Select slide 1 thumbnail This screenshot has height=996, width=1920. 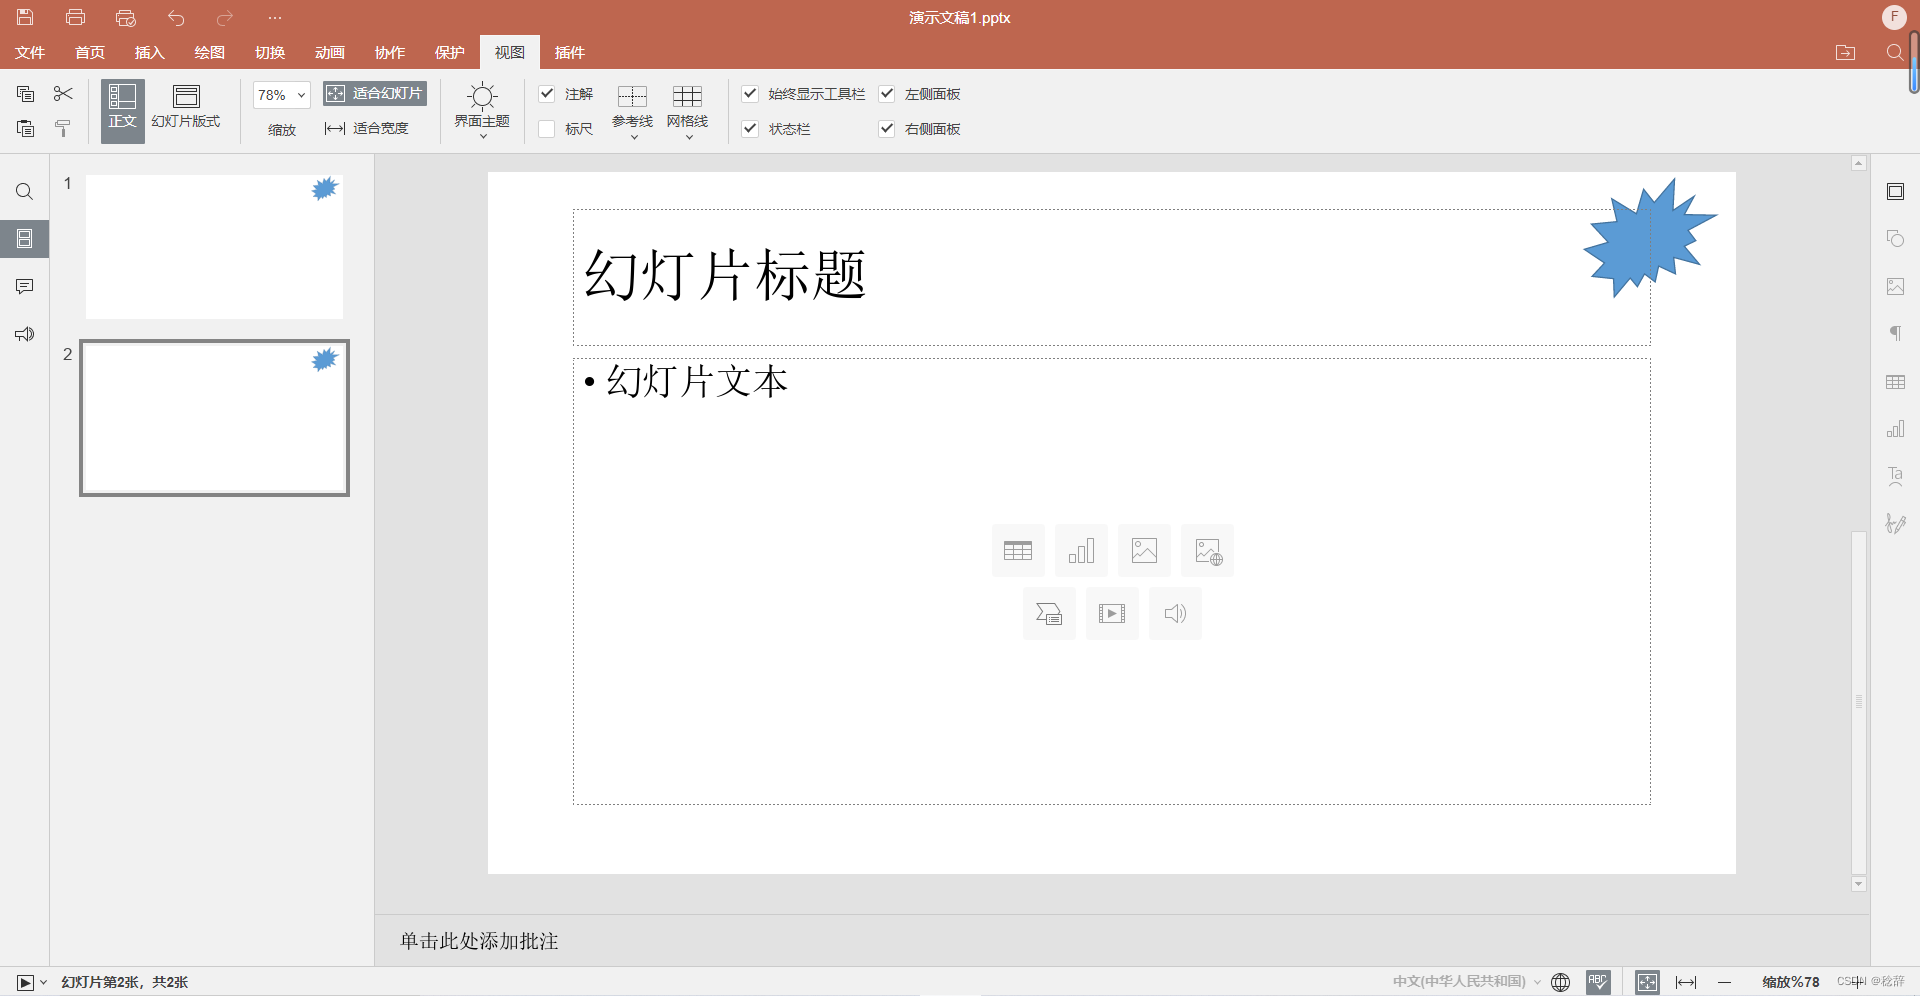[214, 247]
